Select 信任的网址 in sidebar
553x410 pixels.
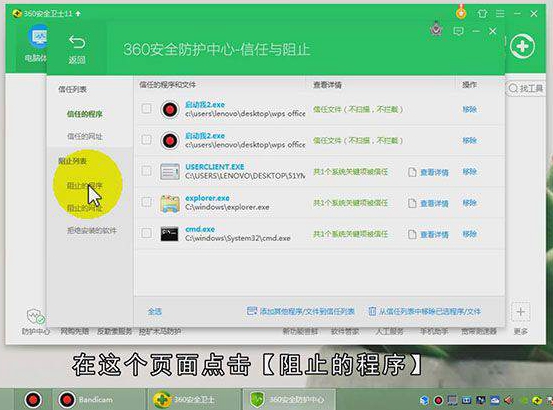pyautogui.click(x=85, y=136)
